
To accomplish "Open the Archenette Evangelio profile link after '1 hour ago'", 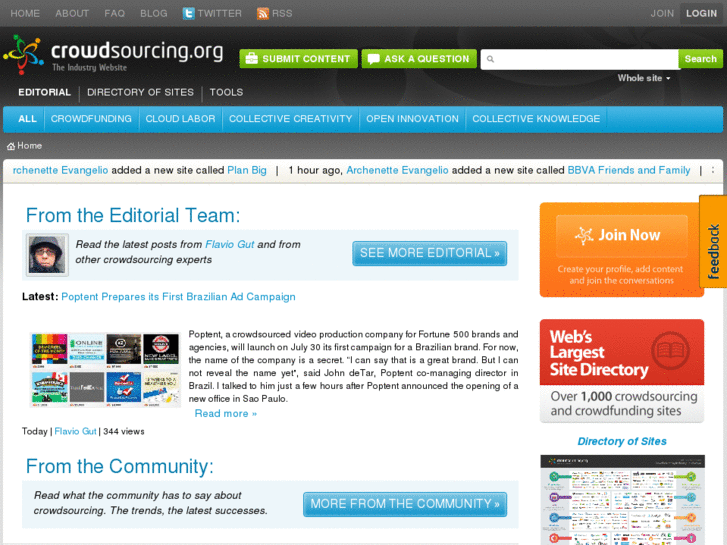I will (397, 170).
